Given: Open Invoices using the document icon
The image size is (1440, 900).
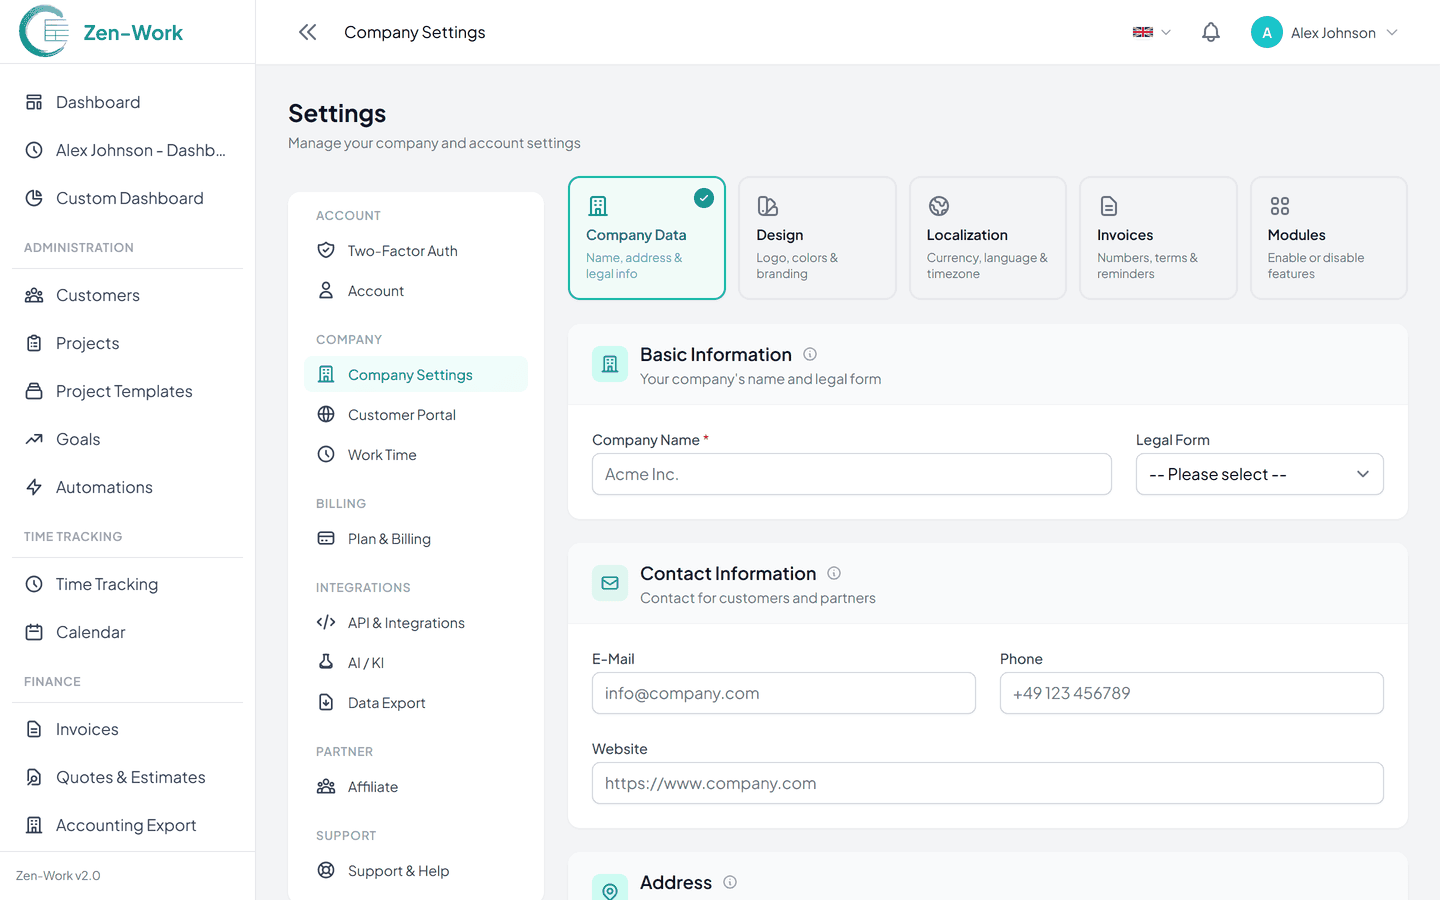Looking at the screenshot, I should [32, 729].
